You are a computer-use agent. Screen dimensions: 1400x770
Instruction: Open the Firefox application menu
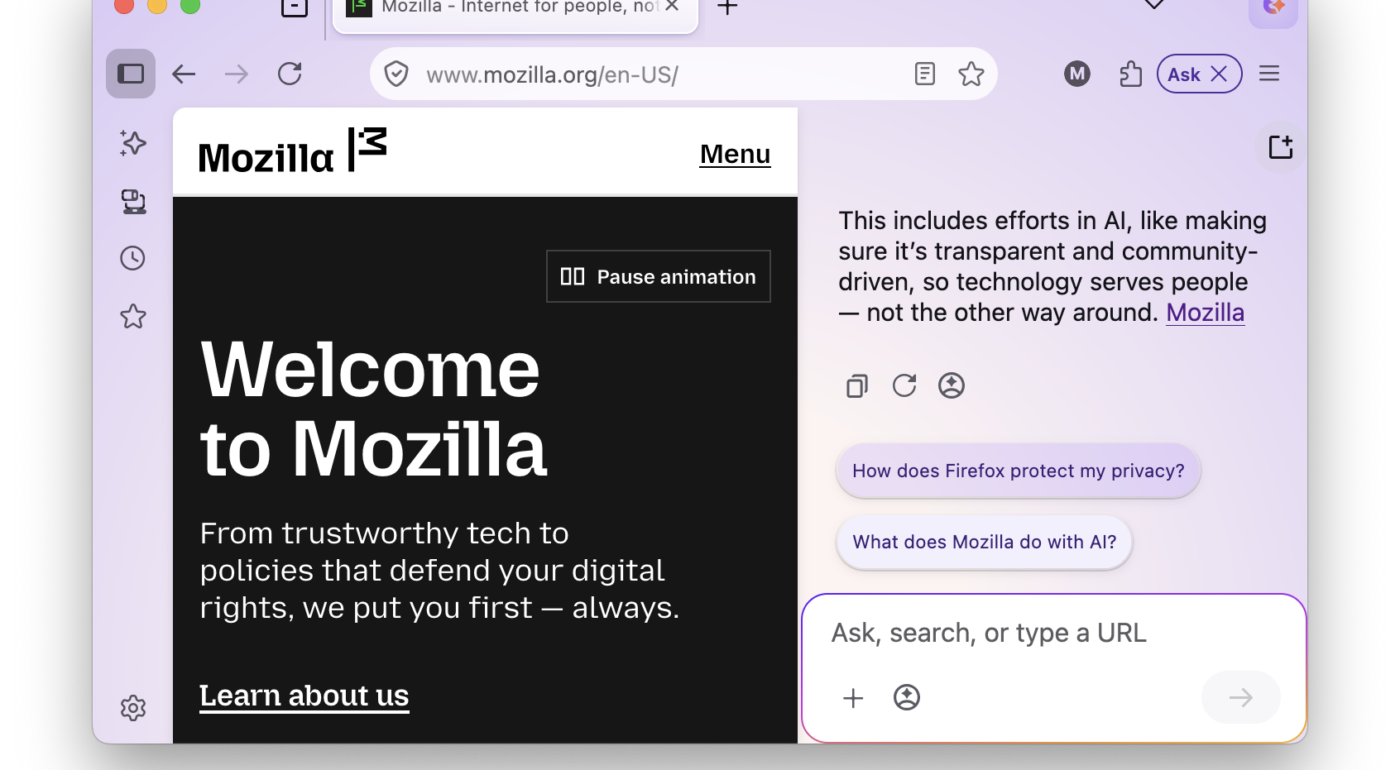pyautogui.click(x=1268, y=73)
